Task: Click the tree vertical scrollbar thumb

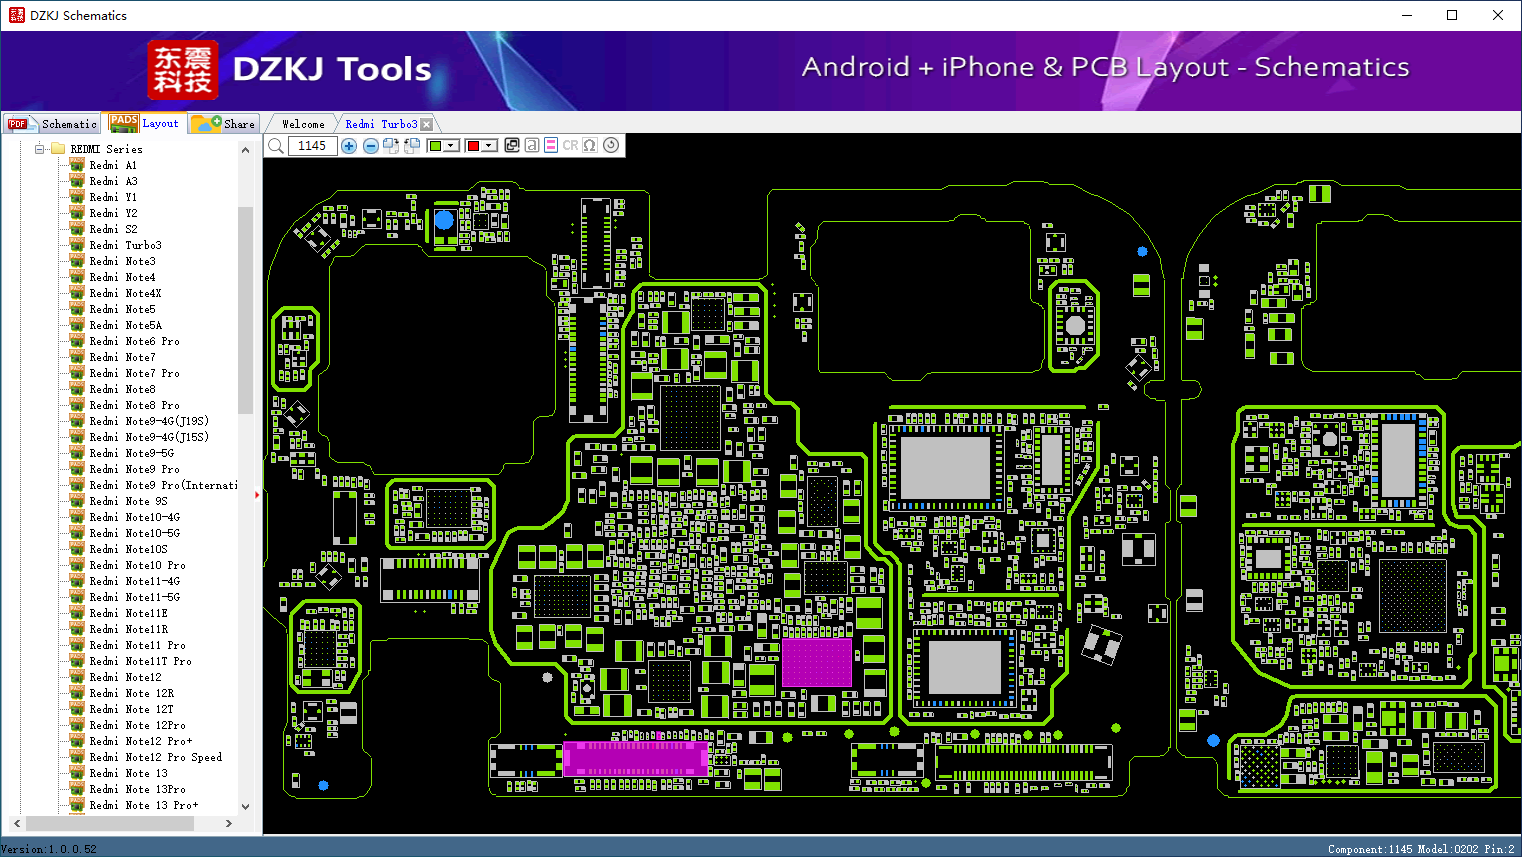Action: click(245, 310)
